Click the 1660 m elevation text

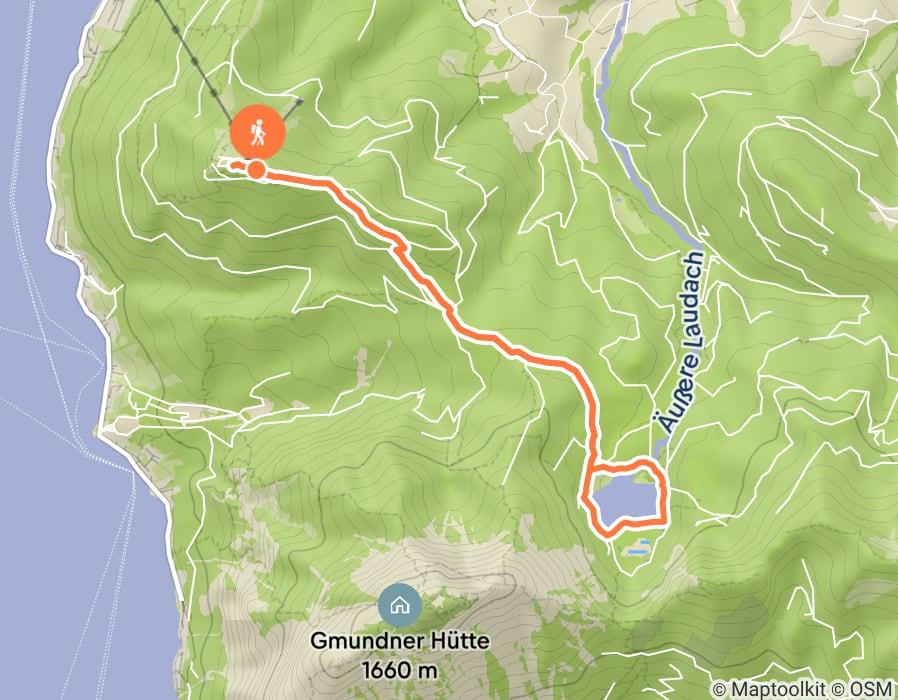pyautogui.click(x=399, y=669)
